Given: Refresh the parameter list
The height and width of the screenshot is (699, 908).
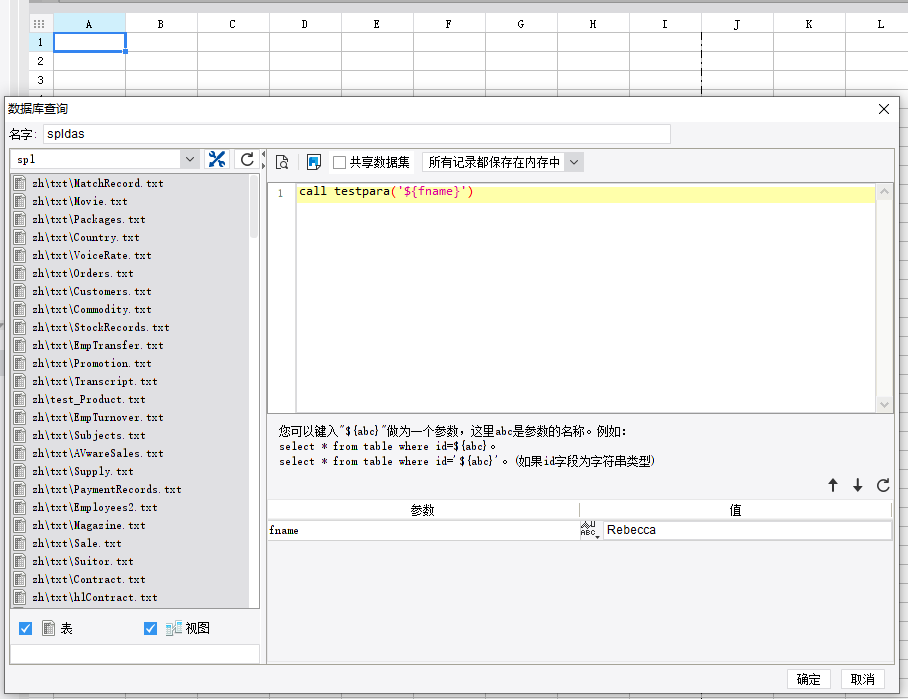Looking at the screenshot, I should pyautogui.click(x=883, y=485).
